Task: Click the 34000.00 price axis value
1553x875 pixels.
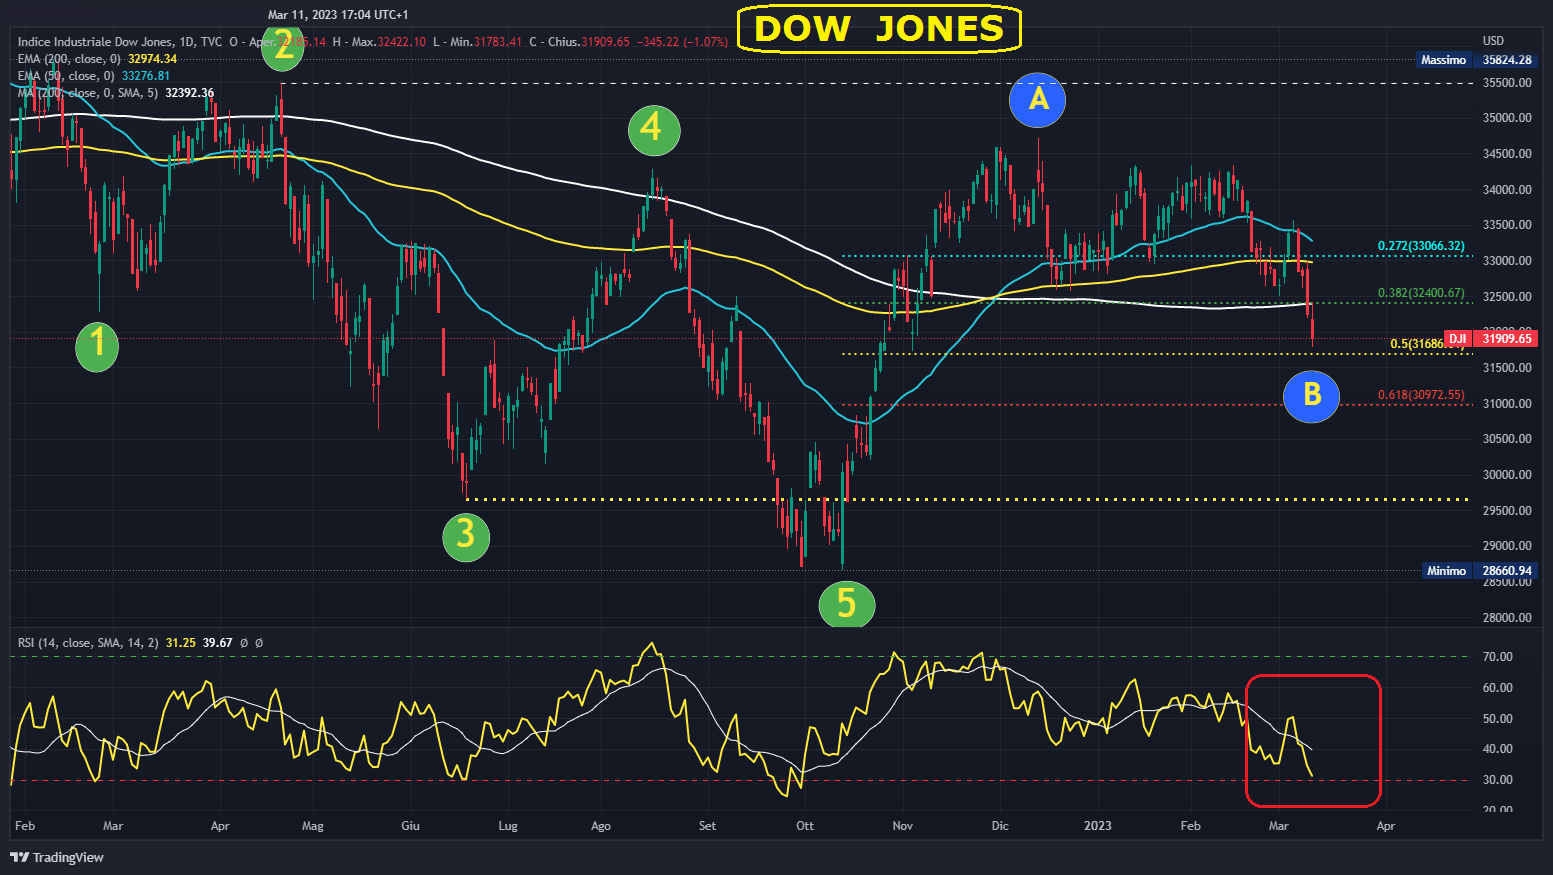Action: click(1507, 190)
